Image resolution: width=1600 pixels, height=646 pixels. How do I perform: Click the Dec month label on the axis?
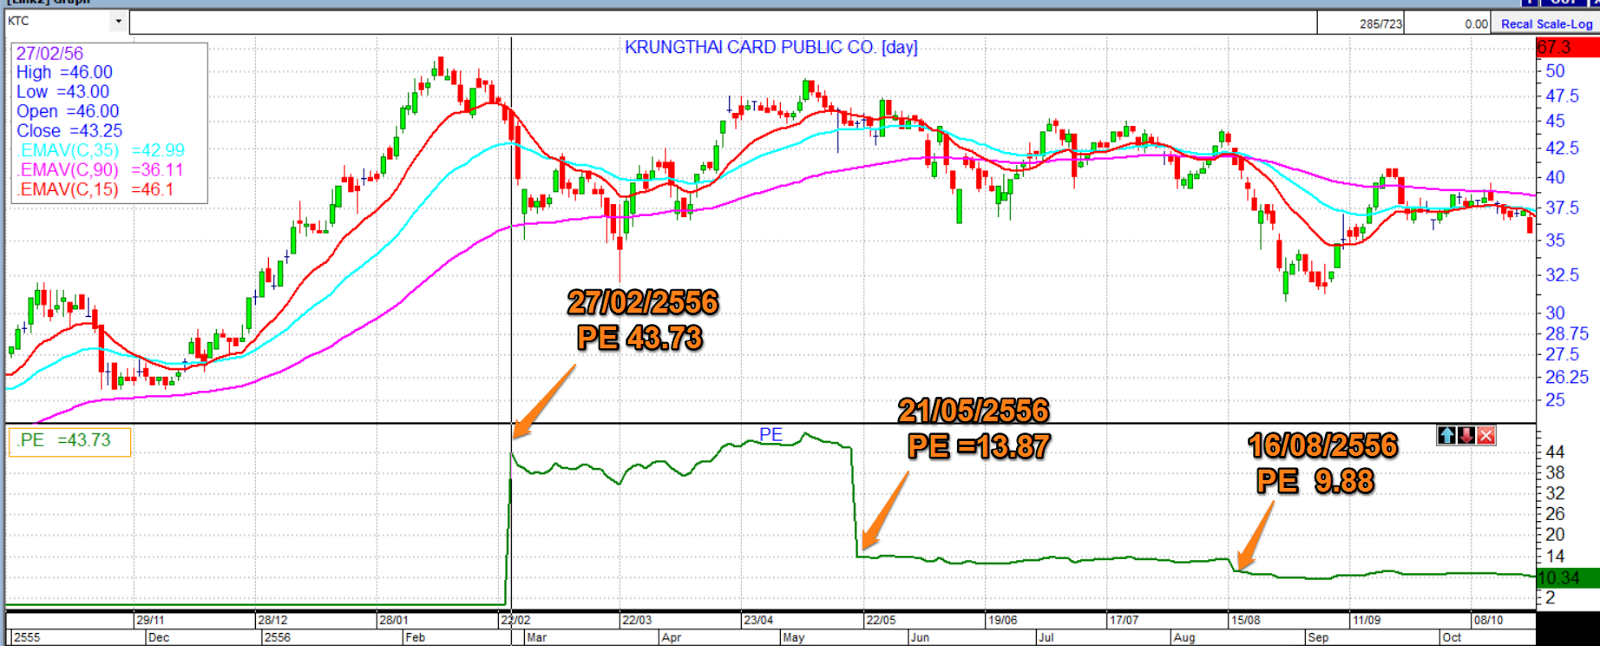pyautogui.click(x=158, y=638)
